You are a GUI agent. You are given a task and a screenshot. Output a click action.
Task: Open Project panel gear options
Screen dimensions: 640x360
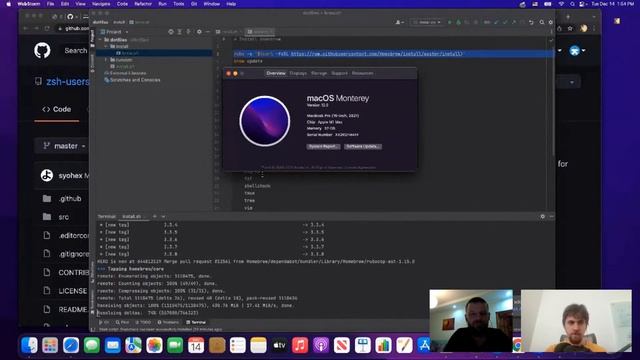click(x=199, y=32)
